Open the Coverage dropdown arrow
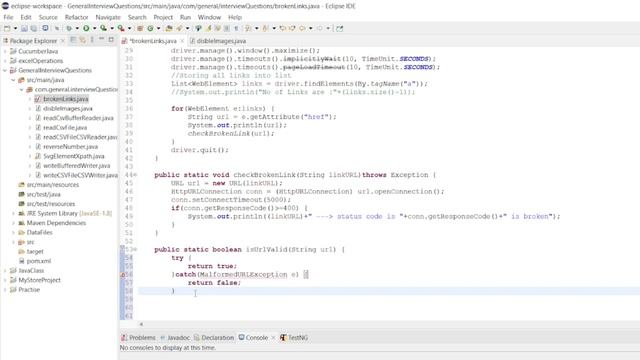Image resolution: width=640 pixels, height=360 pixels. click(112, 28)
